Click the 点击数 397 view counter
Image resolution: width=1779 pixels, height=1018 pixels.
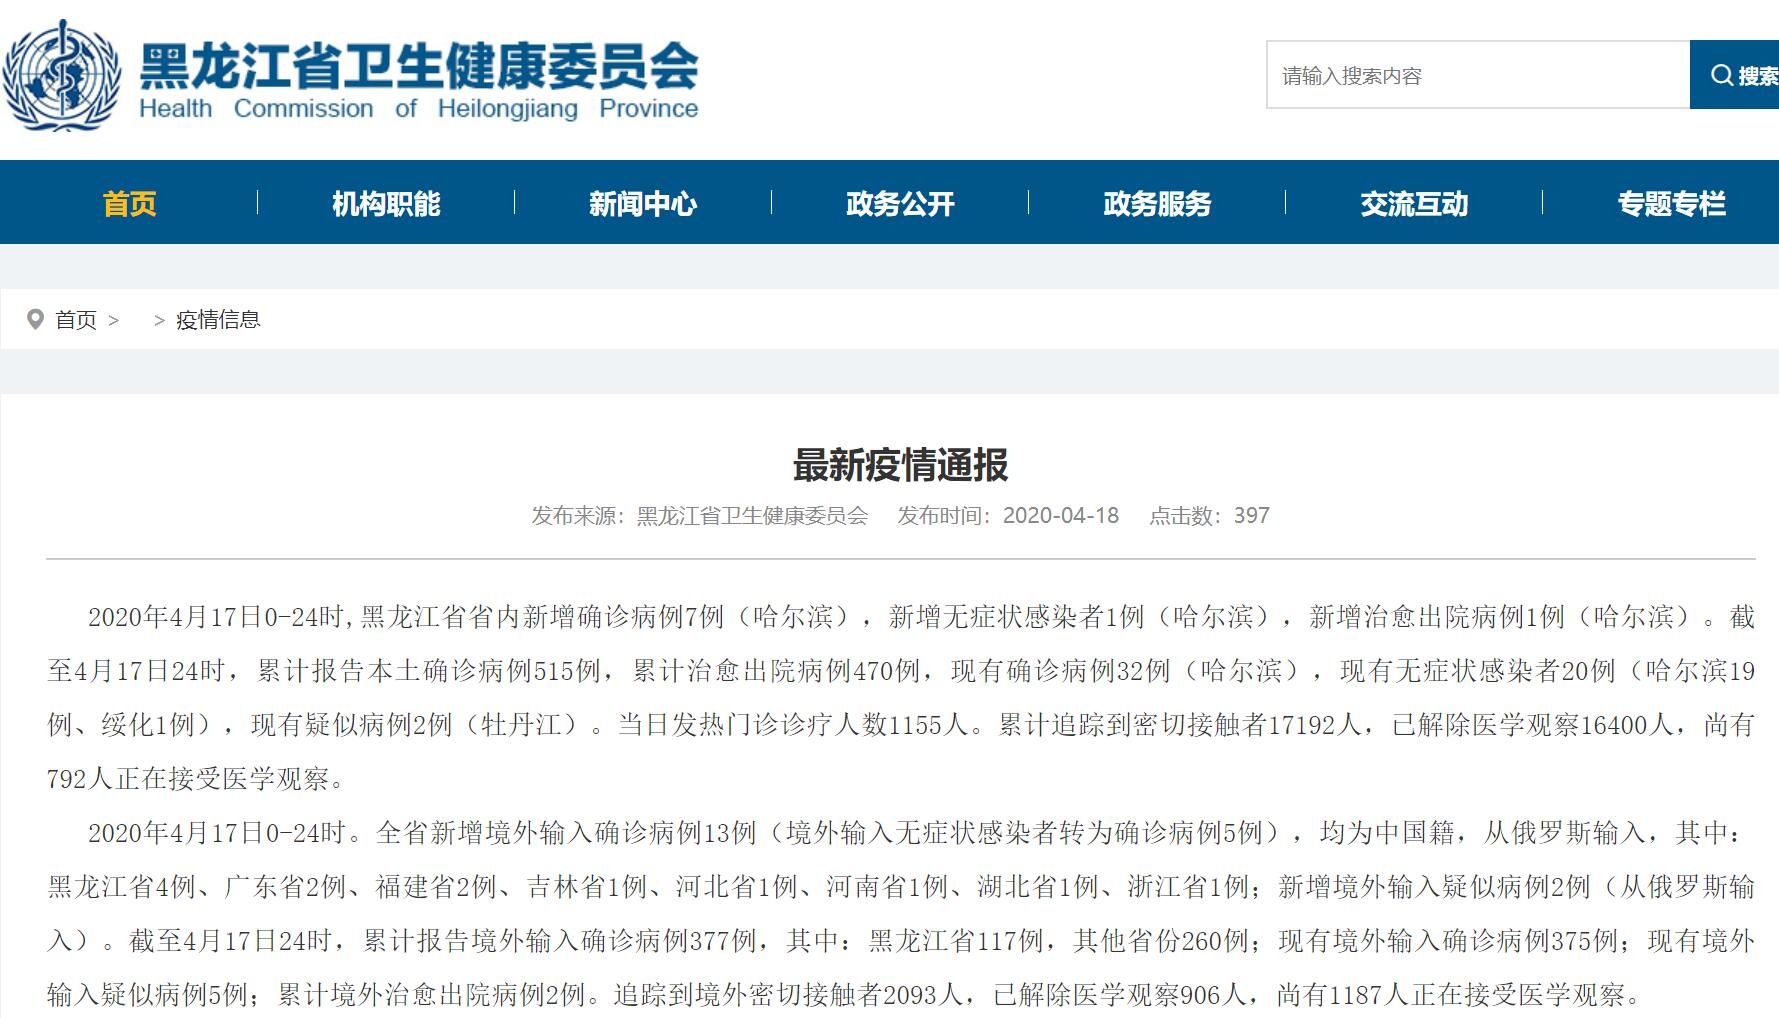click(1208, 516)
